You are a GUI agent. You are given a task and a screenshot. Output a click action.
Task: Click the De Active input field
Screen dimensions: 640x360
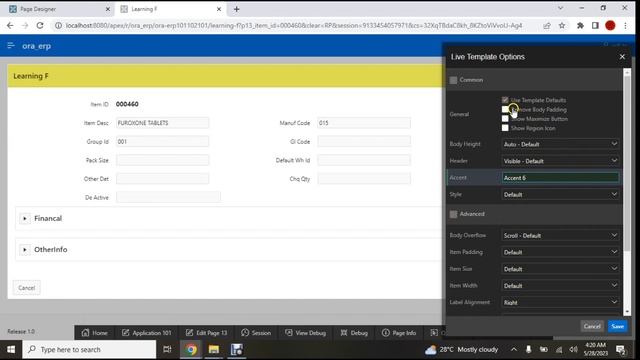(168, 197)
